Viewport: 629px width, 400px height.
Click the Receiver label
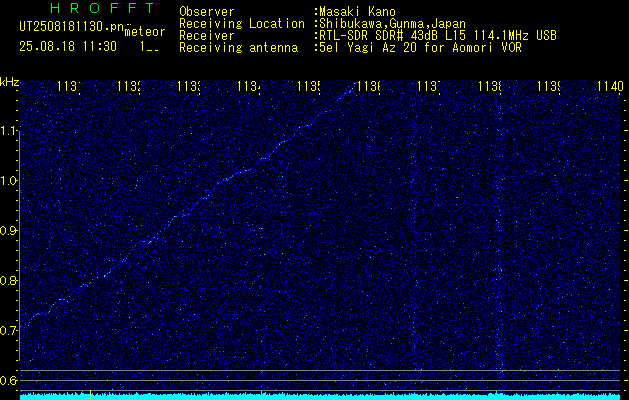click(207, 36)
